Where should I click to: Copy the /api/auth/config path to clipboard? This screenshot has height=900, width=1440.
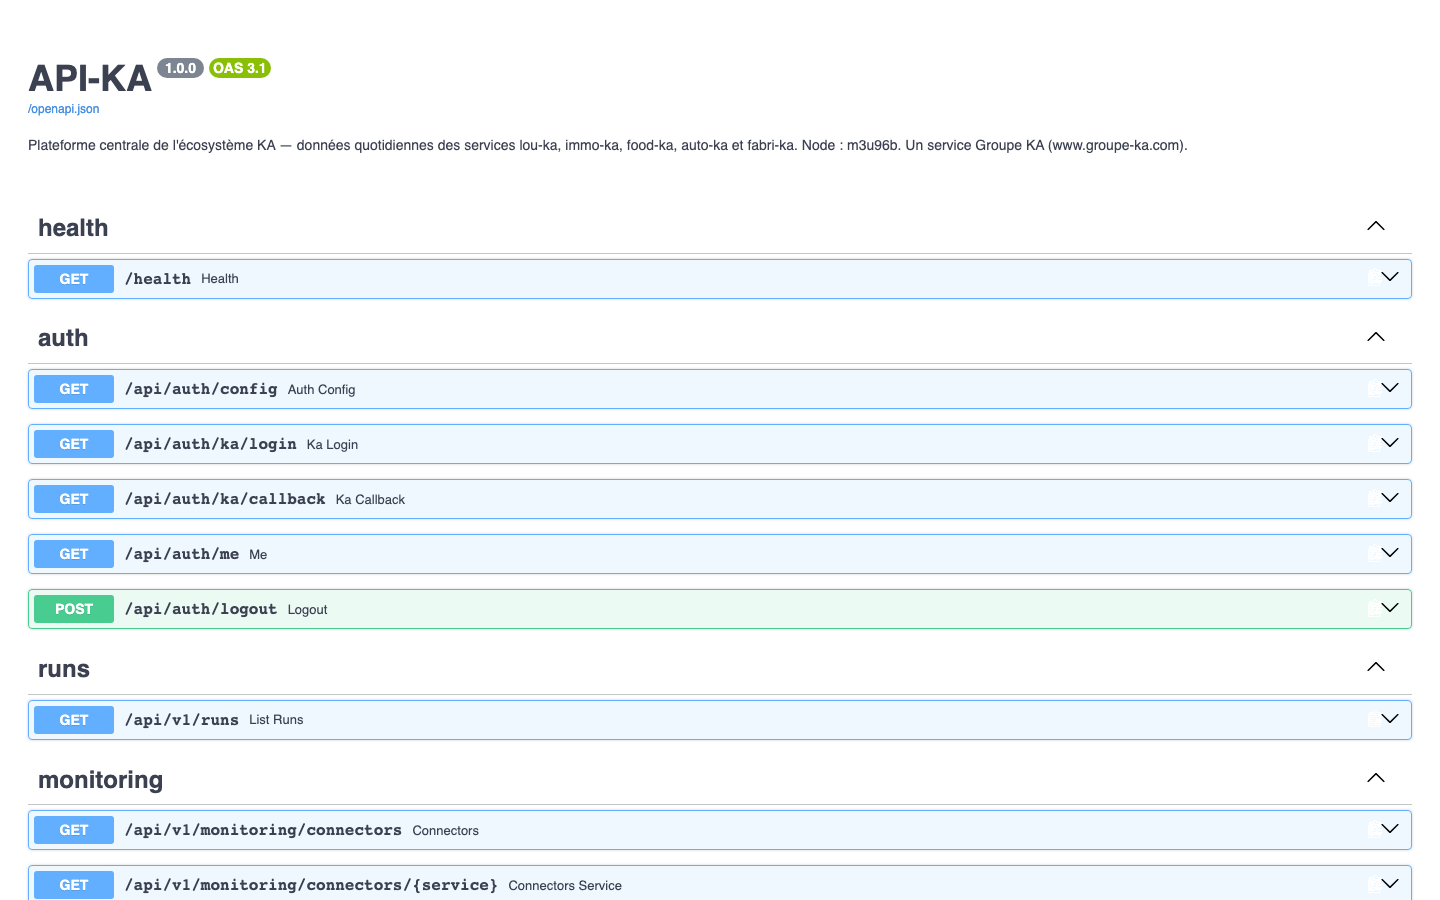1375,389
